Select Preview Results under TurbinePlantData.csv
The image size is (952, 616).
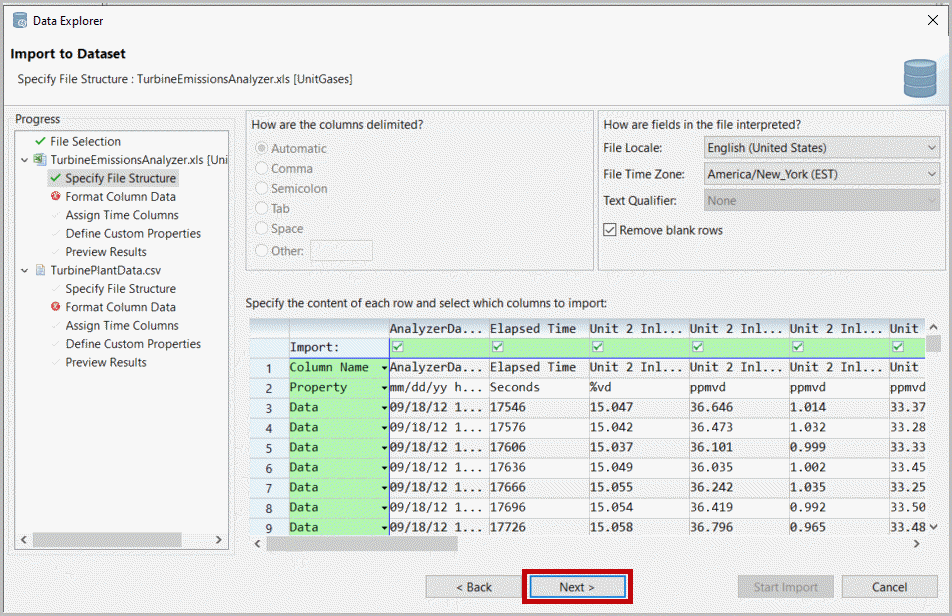click(106, 362)
